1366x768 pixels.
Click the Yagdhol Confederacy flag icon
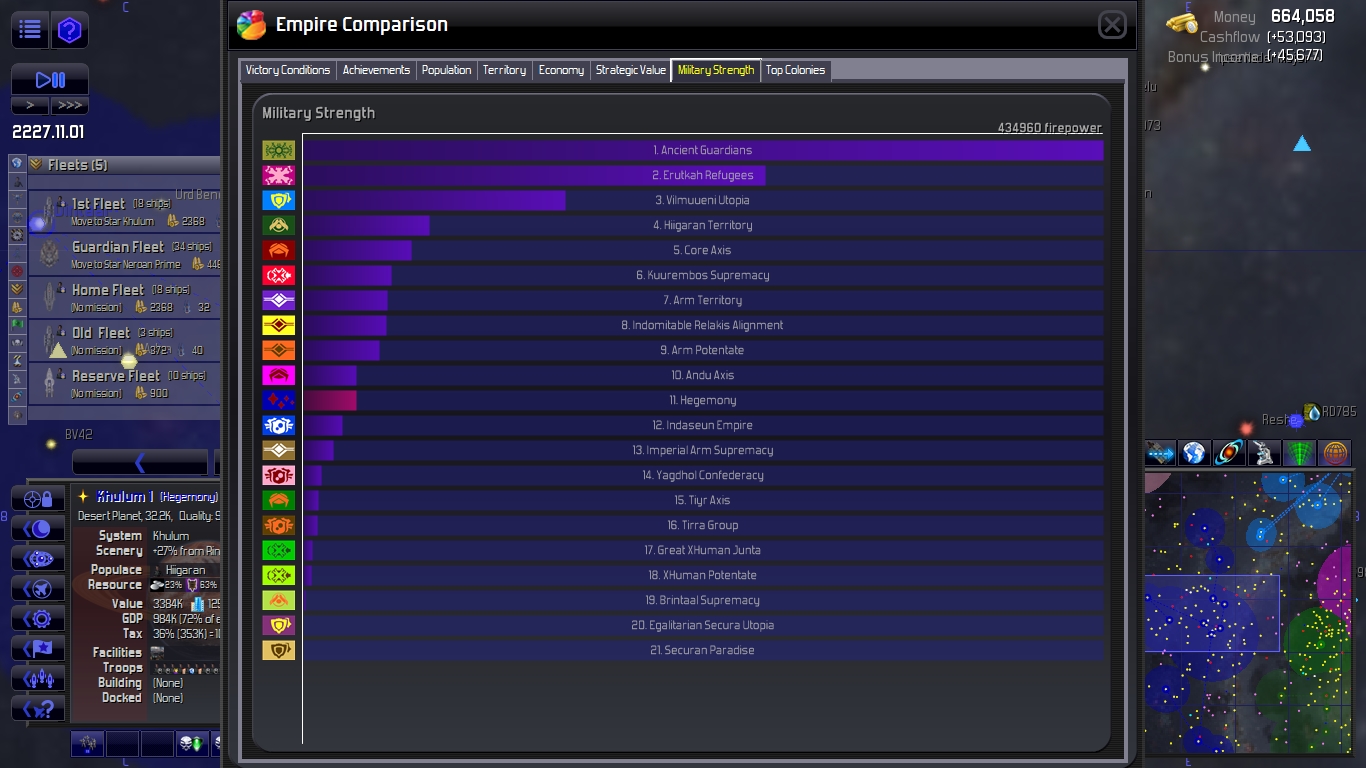click(x=279, y=475)
